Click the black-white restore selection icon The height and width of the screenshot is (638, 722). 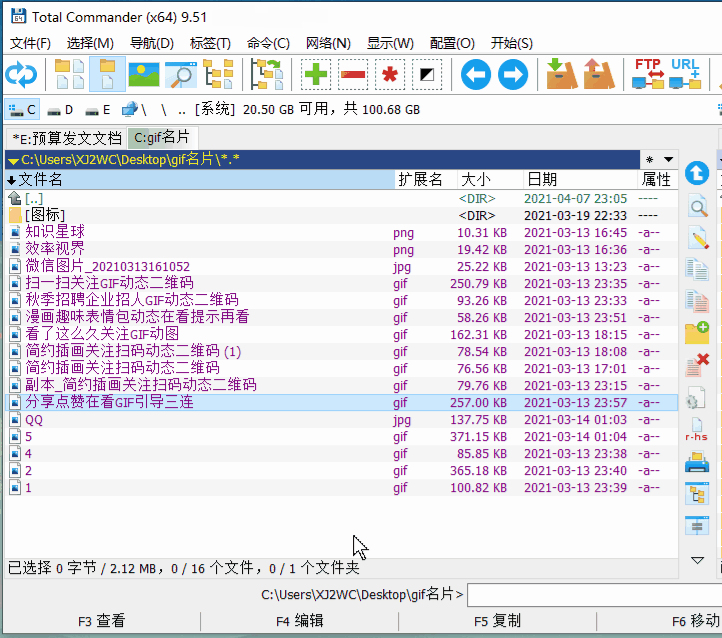point(427,74)
